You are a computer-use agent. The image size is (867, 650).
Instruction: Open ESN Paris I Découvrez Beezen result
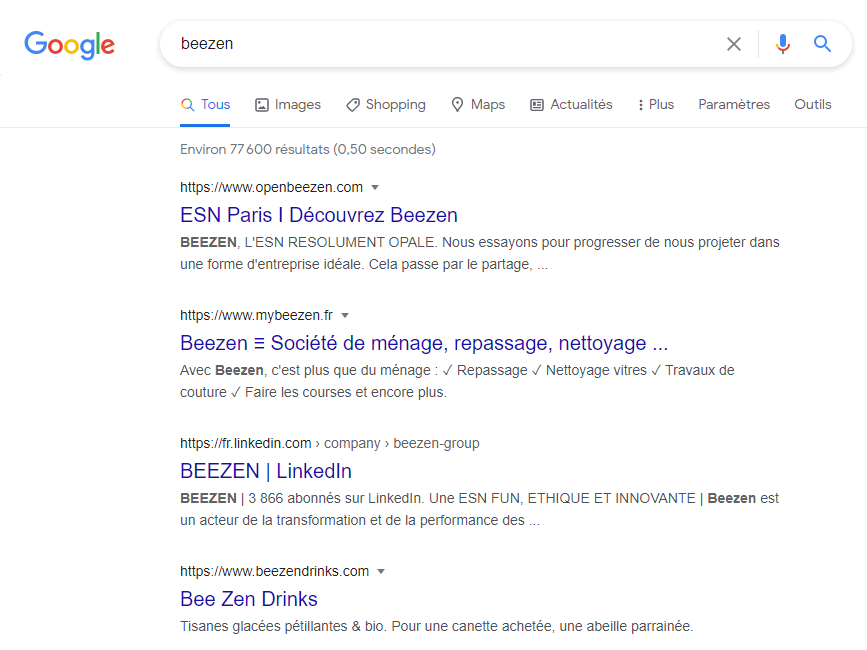pos(319,215)
